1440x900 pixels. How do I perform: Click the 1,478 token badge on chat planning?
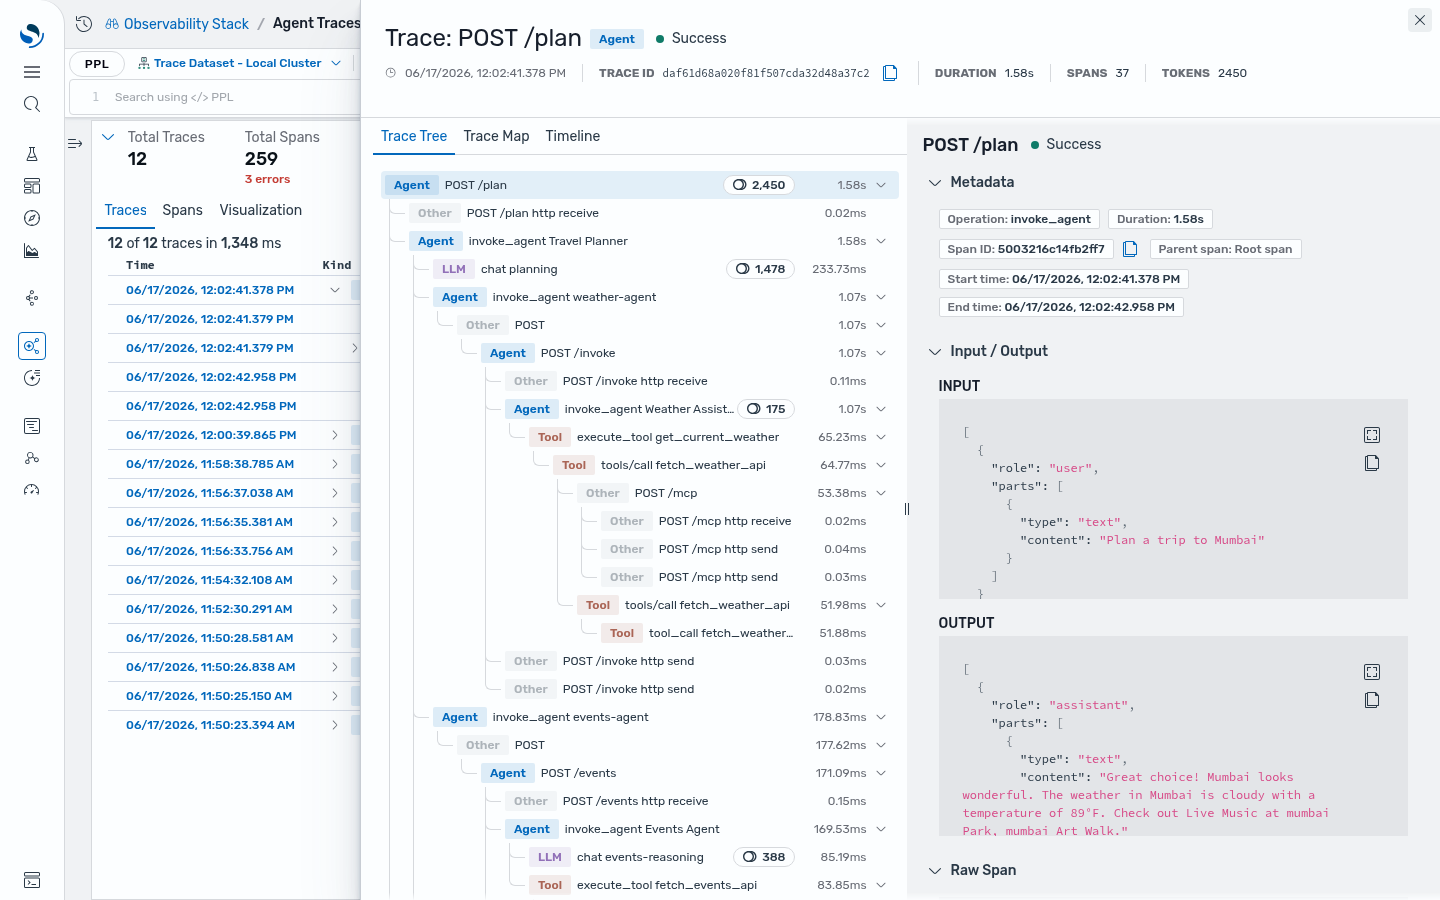pos(760,269)
